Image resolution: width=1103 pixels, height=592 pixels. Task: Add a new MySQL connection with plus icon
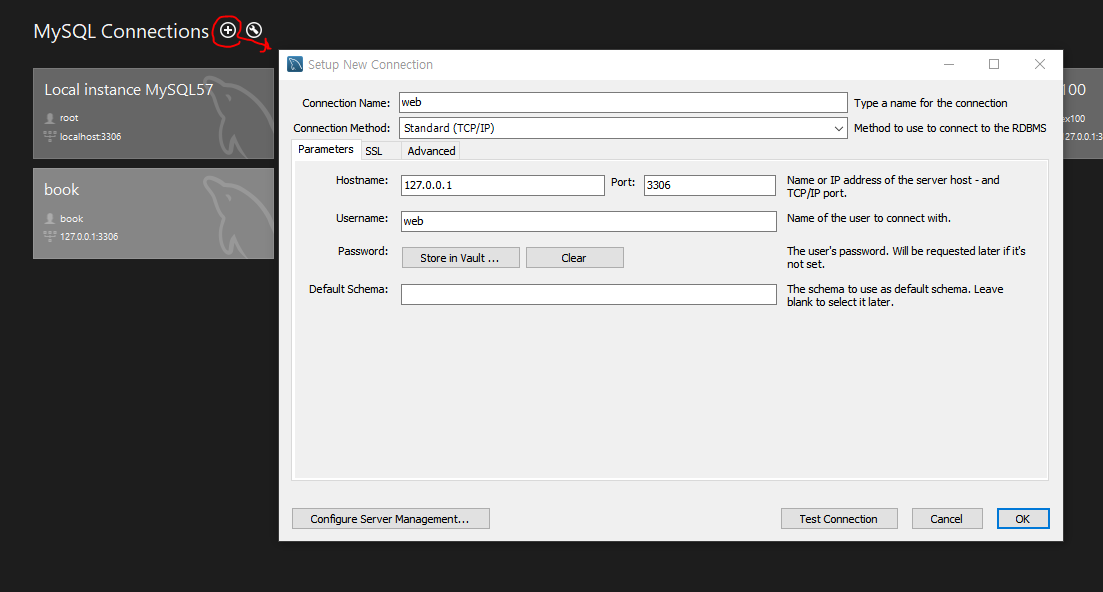227,30
